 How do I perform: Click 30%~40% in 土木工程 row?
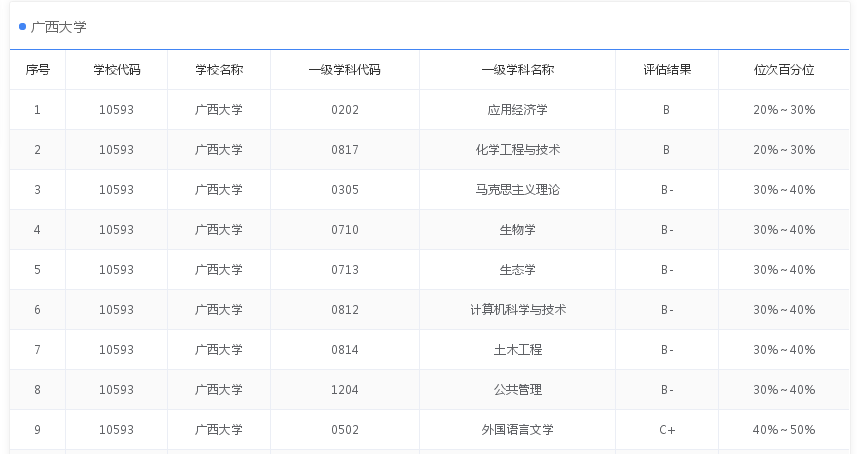(784, 350)
